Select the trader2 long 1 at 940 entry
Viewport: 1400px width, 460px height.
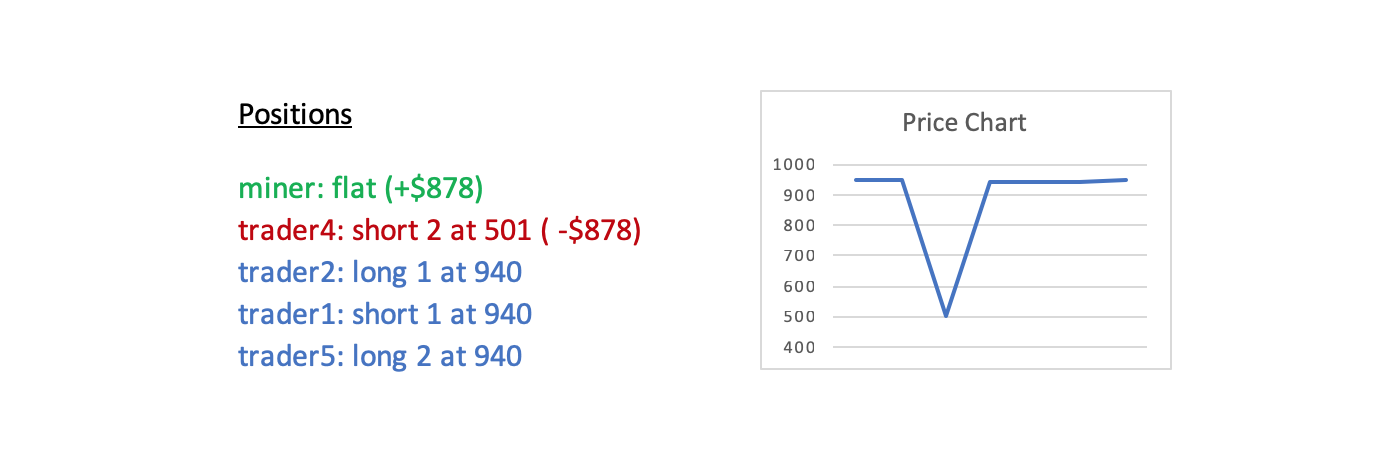(x=380, y=272)
